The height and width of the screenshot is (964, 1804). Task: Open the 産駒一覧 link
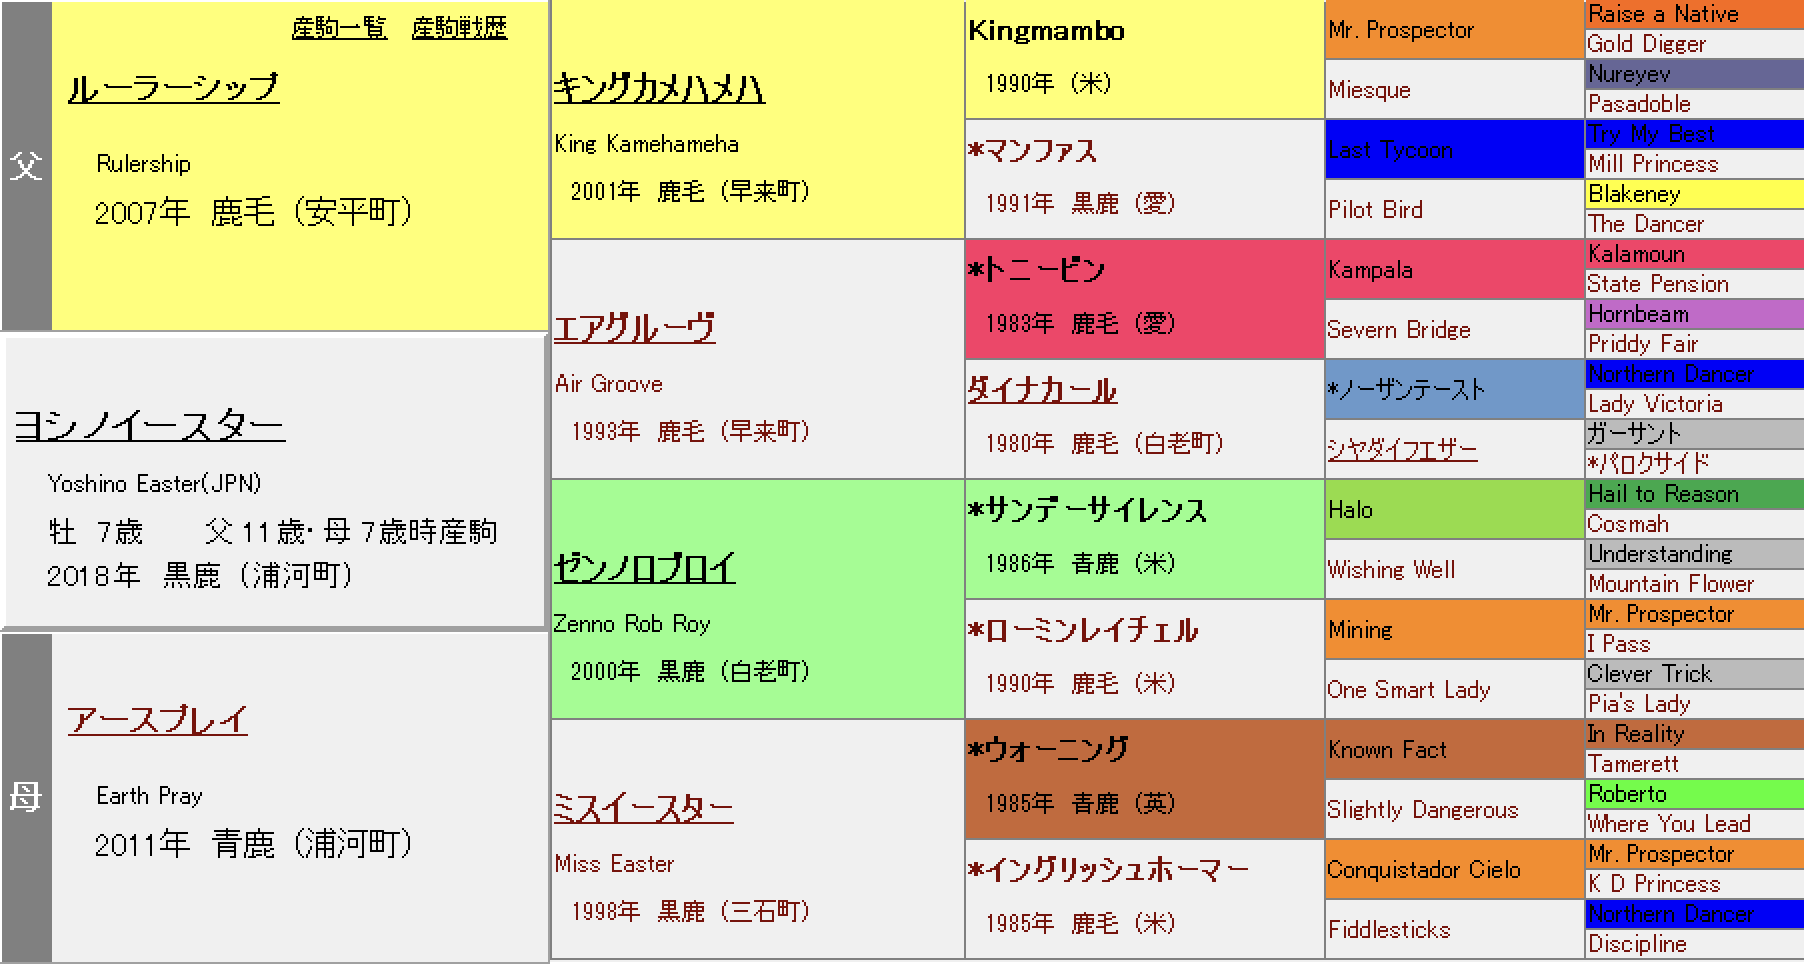tap(339, 28)
